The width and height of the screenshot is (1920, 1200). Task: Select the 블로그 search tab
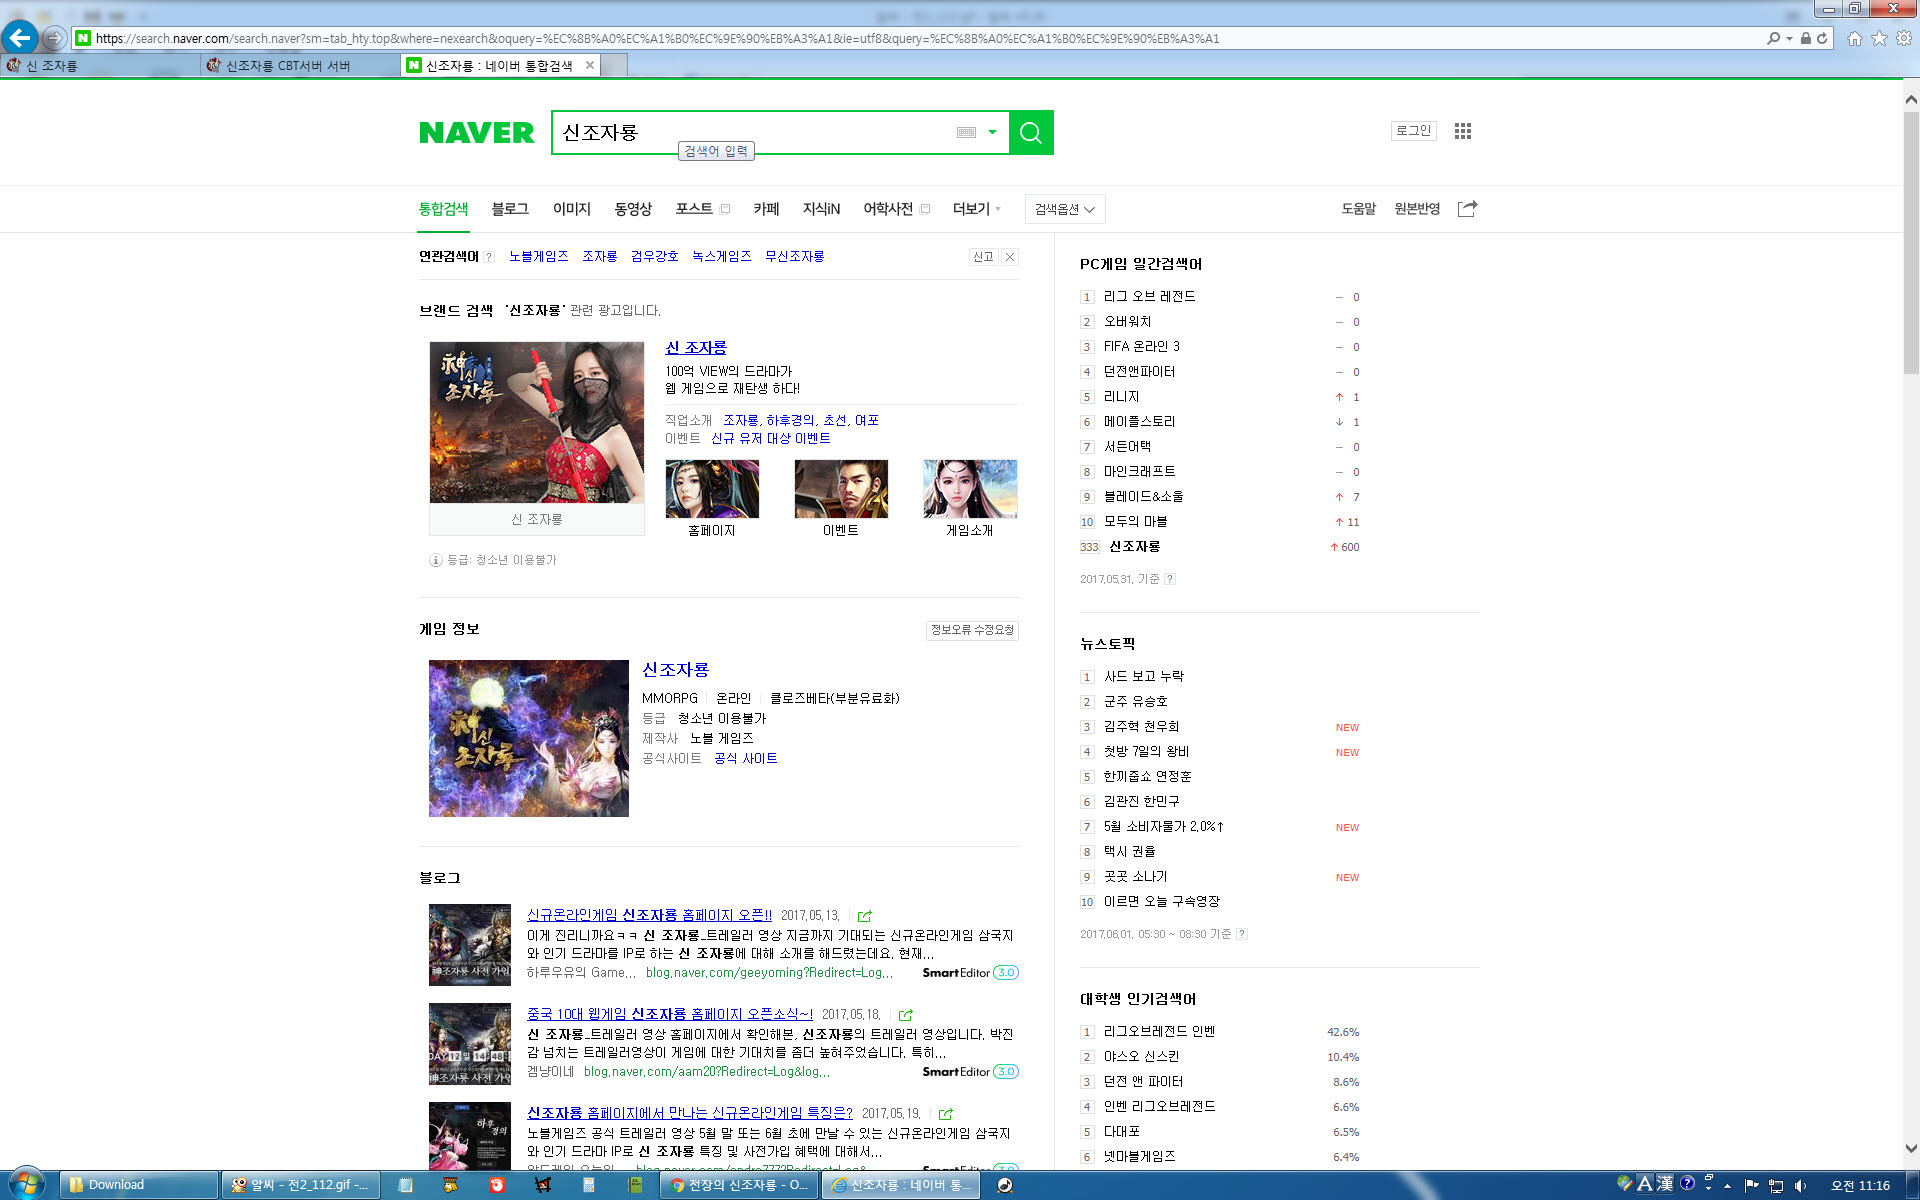(510, 208)
